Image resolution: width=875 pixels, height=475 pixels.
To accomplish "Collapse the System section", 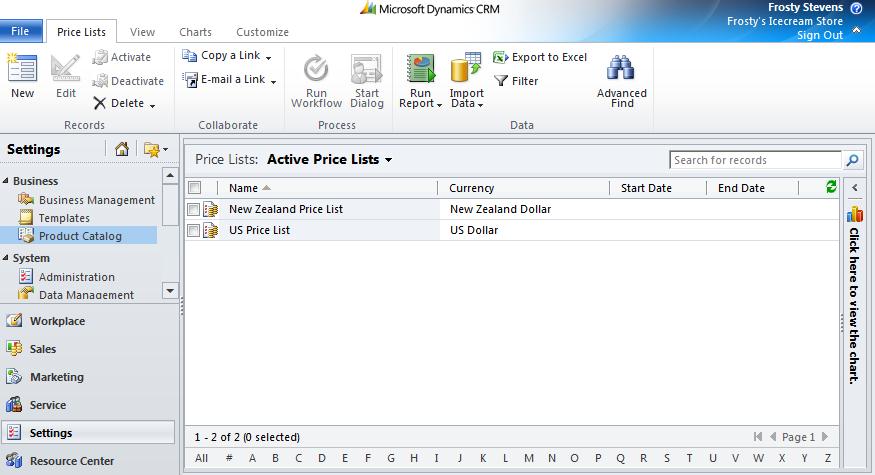I will click(x=6, y=257).
